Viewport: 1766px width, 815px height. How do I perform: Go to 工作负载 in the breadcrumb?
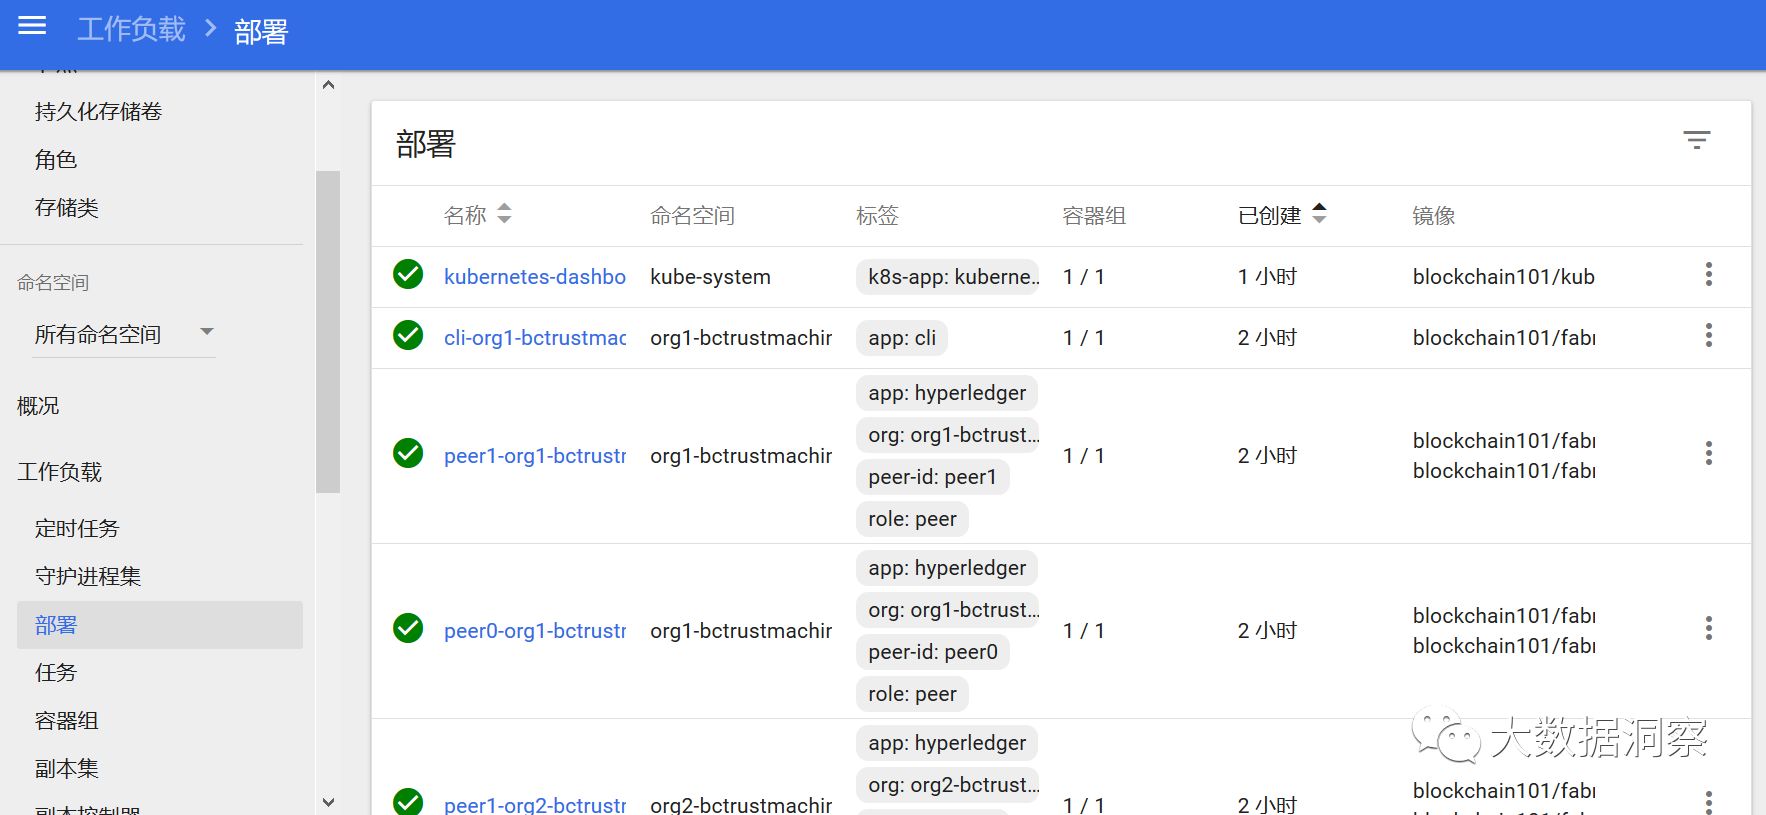tap(131, 29)
